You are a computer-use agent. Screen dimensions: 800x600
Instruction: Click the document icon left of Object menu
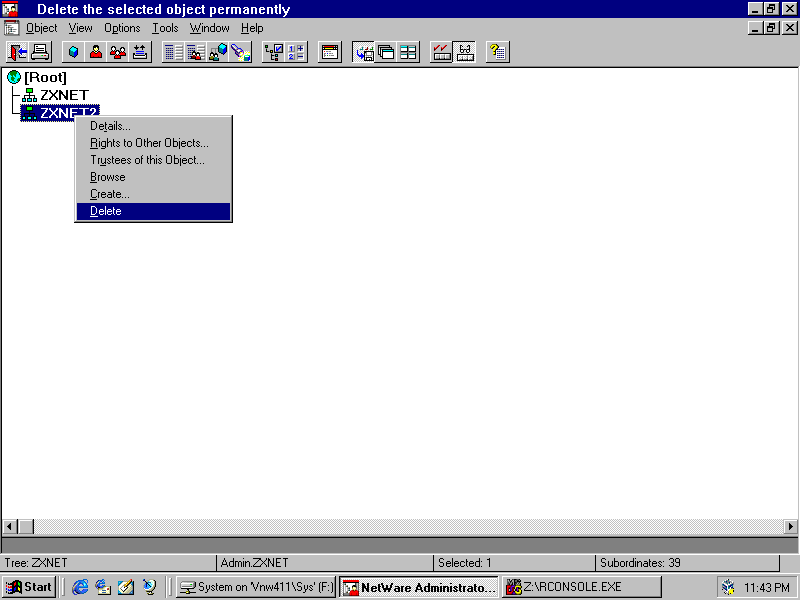point(11,28)
